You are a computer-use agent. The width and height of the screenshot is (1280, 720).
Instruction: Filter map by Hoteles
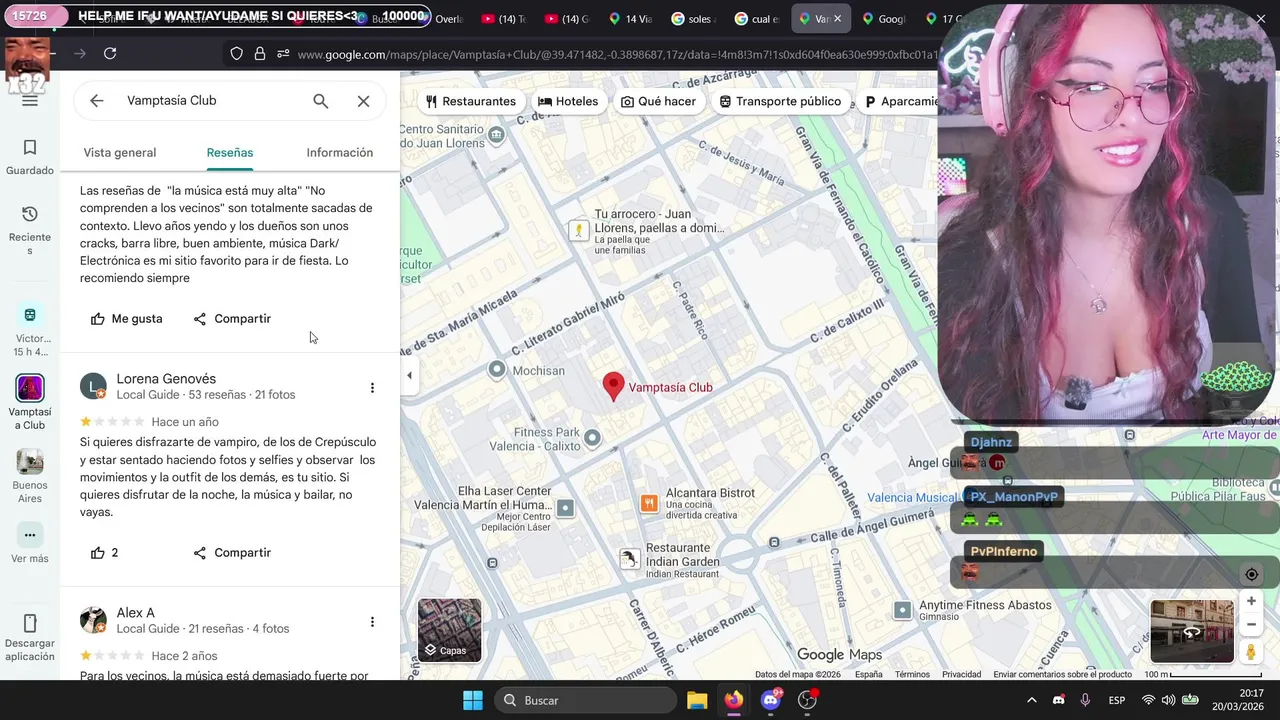click(568, 101)
